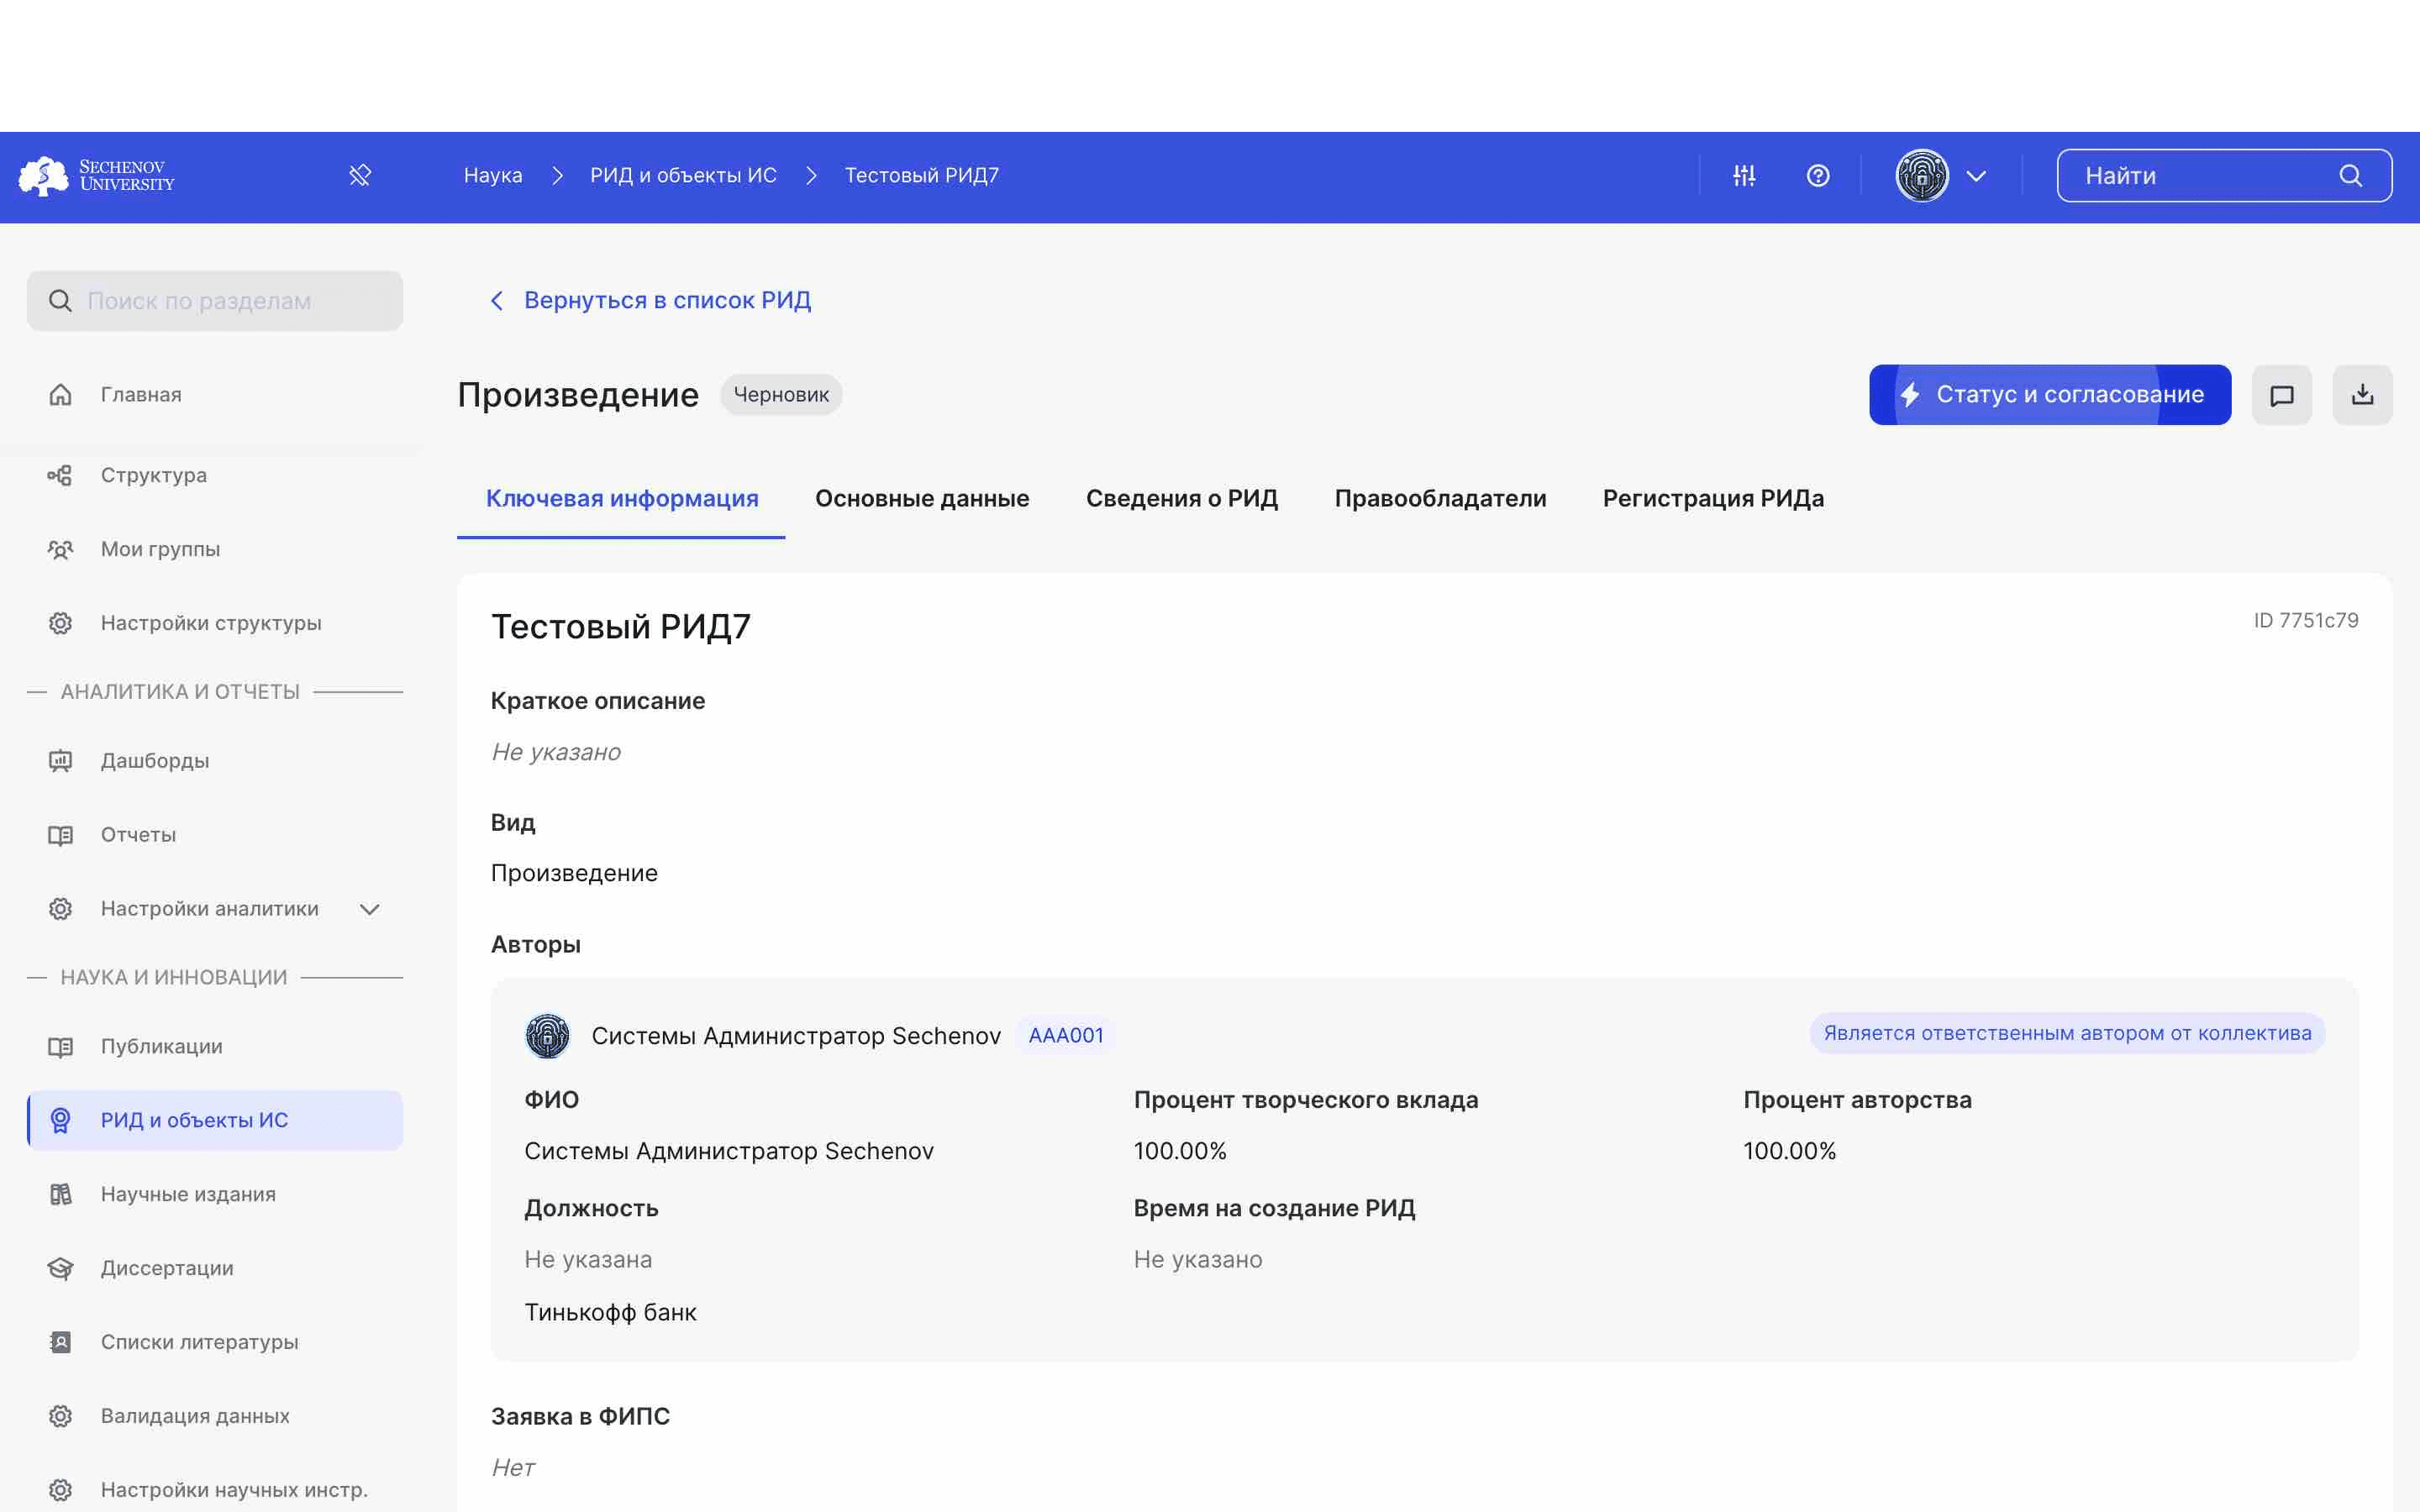
Task: Switch to the Основные данные tab
Action: coord(922,498)
